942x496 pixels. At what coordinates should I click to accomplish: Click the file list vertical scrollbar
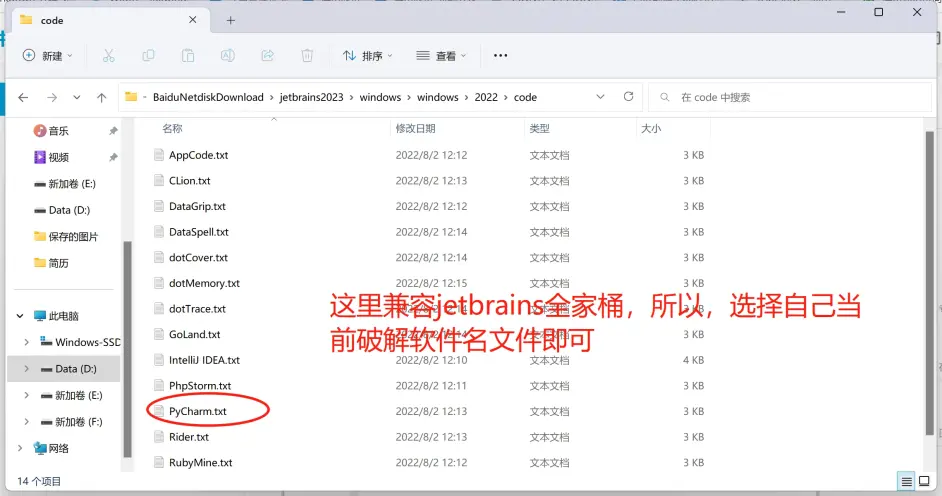(929, 282)
